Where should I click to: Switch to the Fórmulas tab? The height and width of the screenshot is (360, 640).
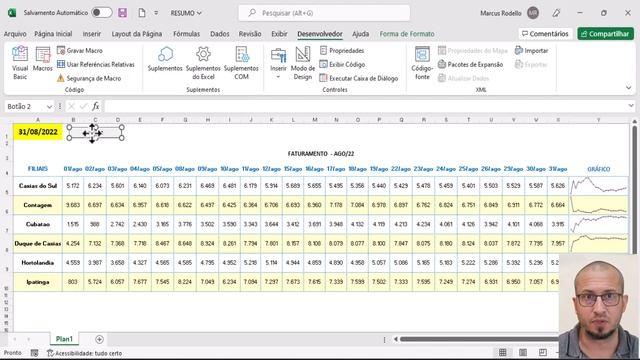[x=187, y=34]
